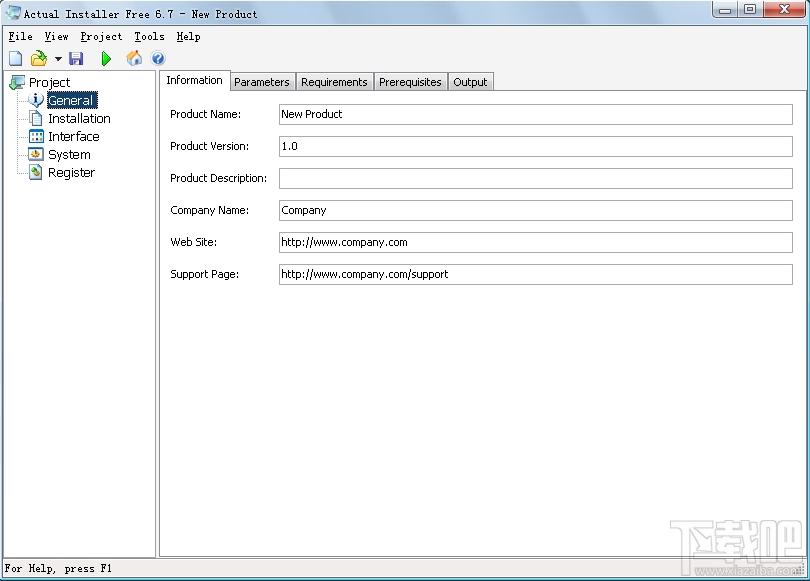The height and width of the screenshot is (581, 810).
Task: Switch to the Requirements tab
Action: pos(334,82)
